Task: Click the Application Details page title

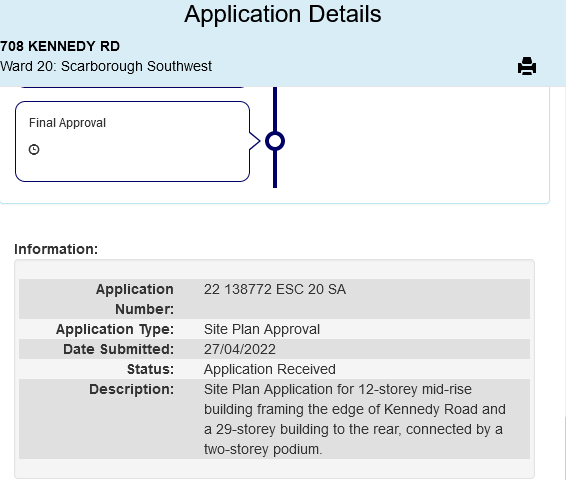Action: click(x=283, y=14)
